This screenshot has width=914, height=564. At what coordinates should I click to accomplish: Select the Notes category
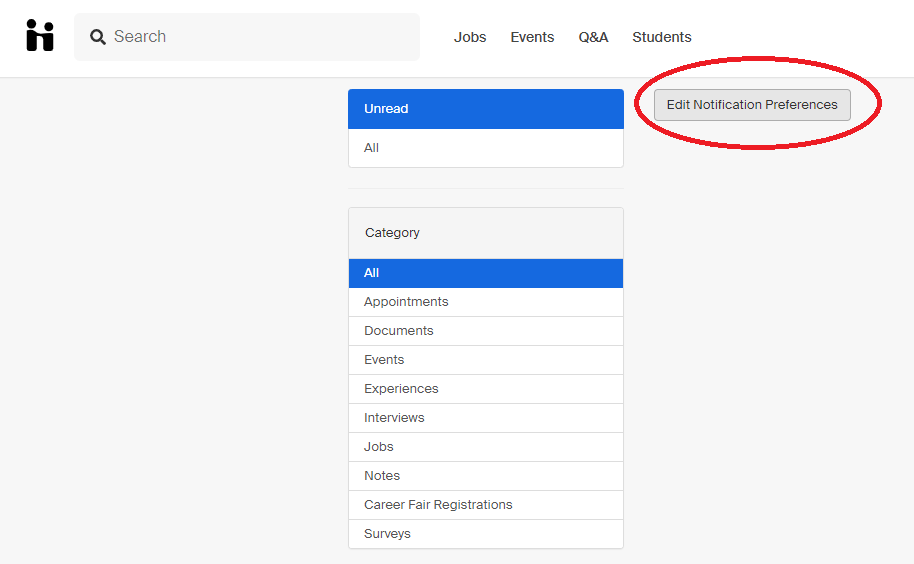tap(486, 476)
